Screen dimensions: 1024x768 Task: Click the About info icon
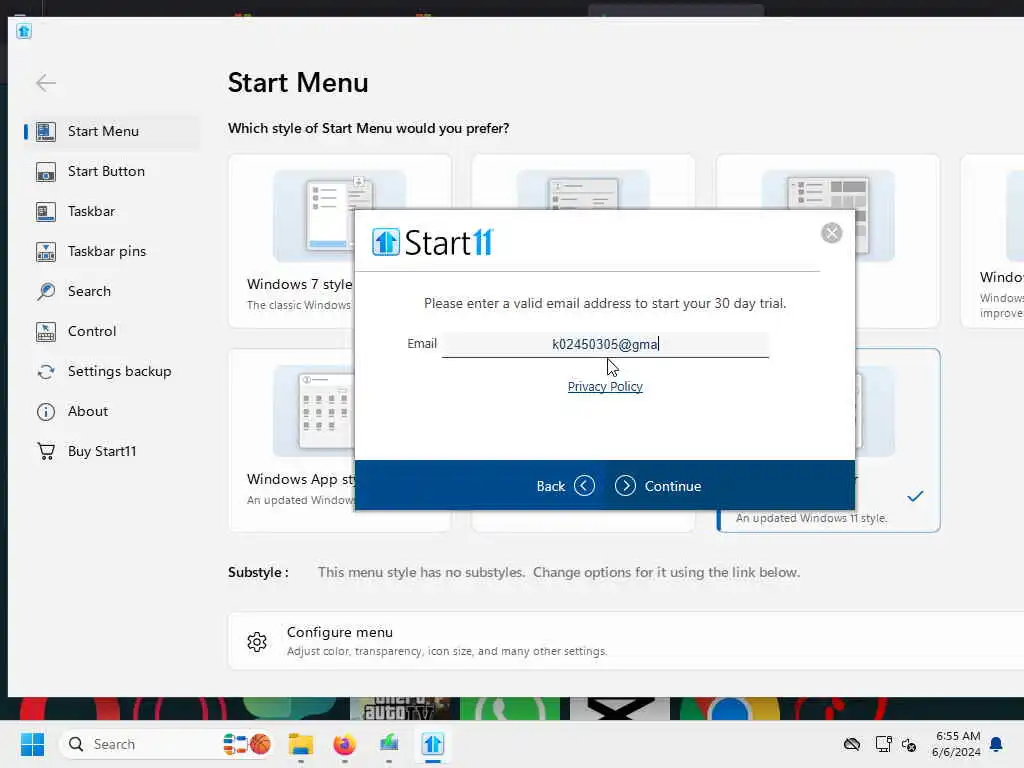pyautogui.click(x=46, y=411)
